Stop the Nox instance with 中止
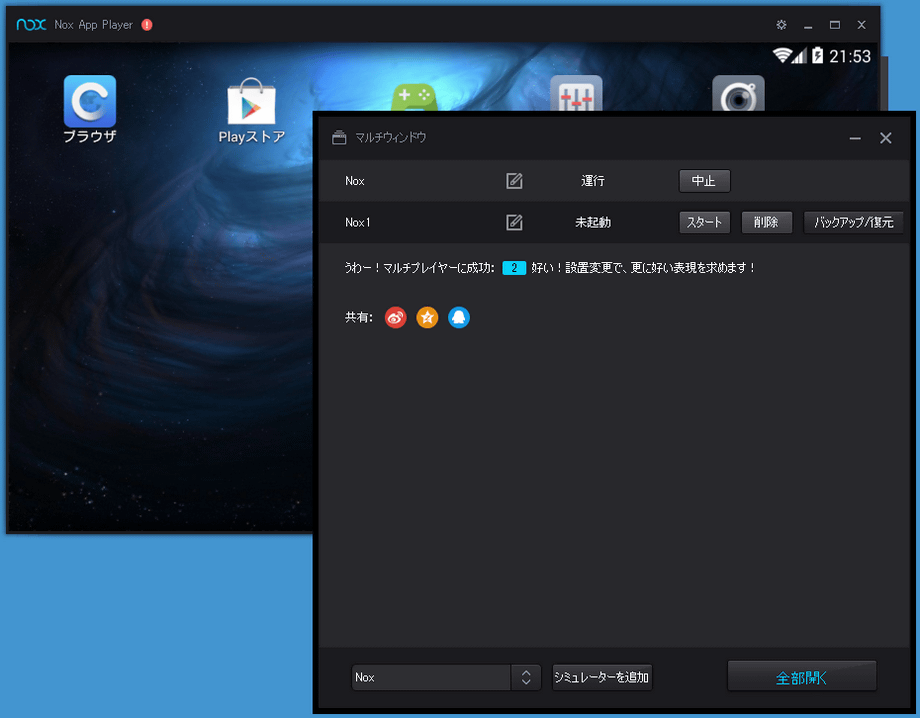This screenshot has height=718, width=920. point(704,181)
